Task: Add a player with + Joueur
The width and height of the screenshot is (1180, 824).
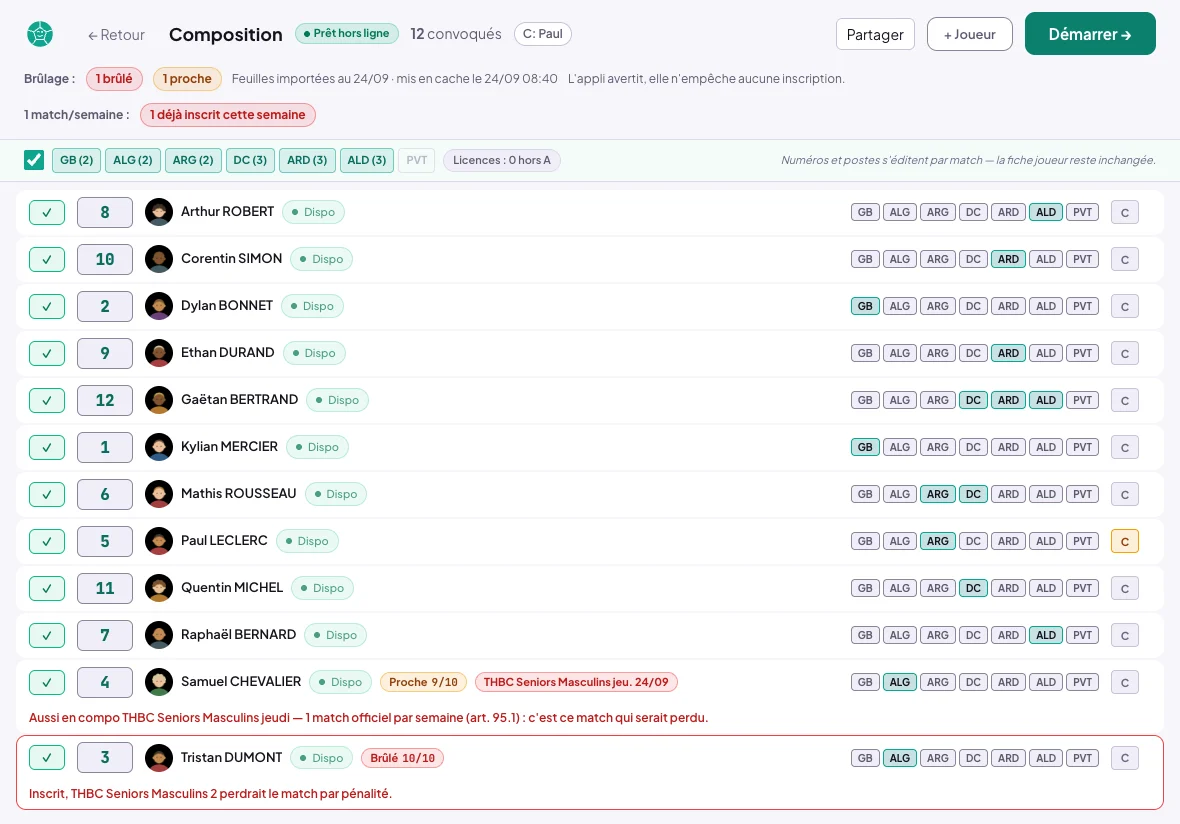Action: [x=969, y=35]
